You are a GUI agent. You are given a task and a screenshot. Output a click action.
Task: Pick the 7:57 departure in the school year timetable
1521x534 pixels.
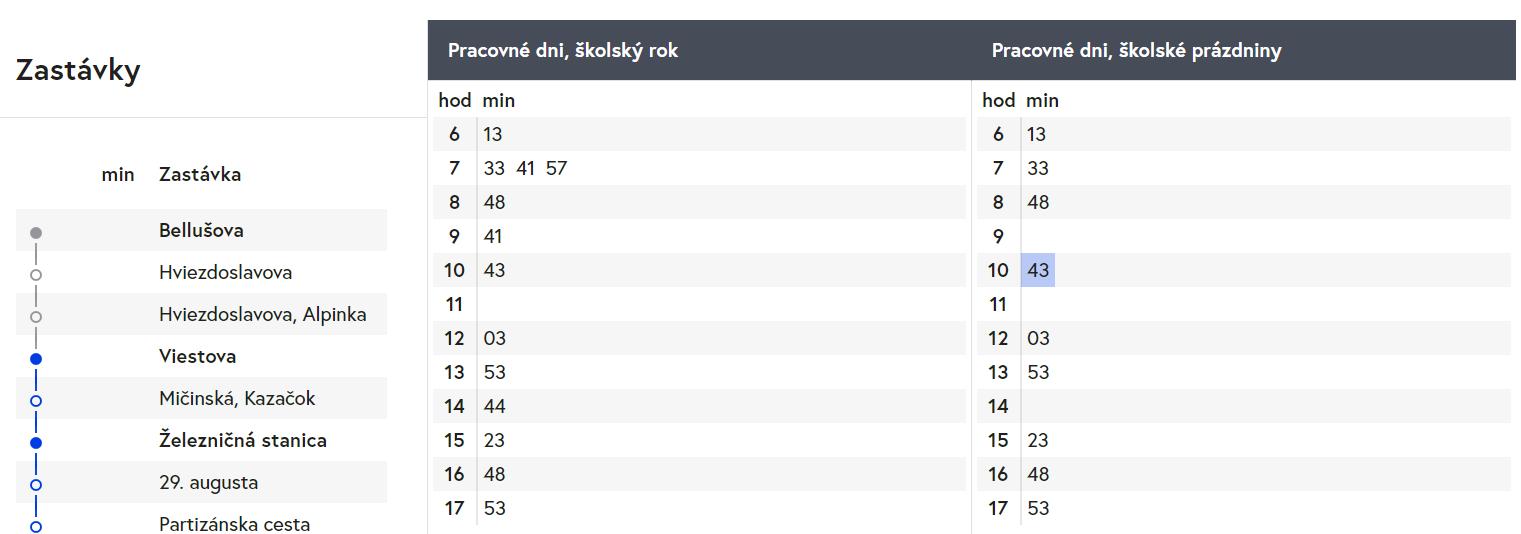[x=556, y=168]
